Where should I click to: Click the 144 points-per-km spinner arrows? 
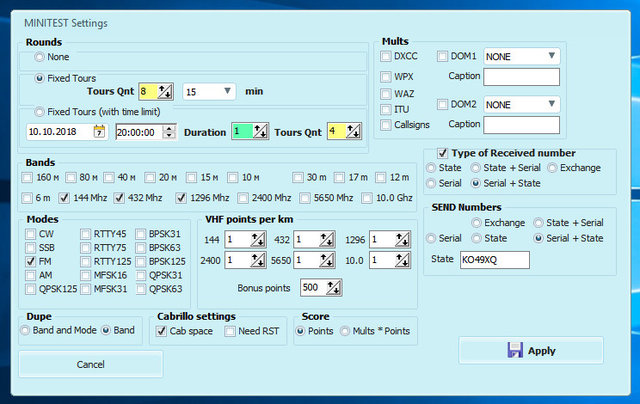point(258,240)
